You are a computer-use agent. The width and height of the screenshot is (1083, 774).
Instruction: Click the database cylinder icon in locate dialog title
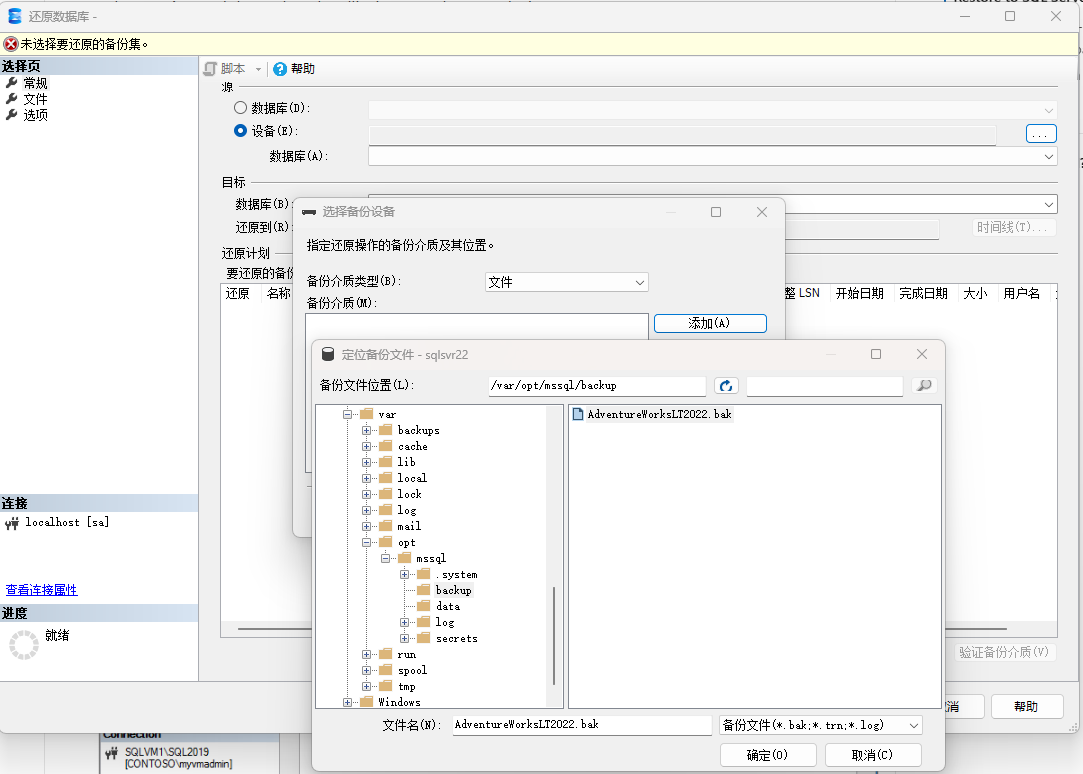[328, 354]
